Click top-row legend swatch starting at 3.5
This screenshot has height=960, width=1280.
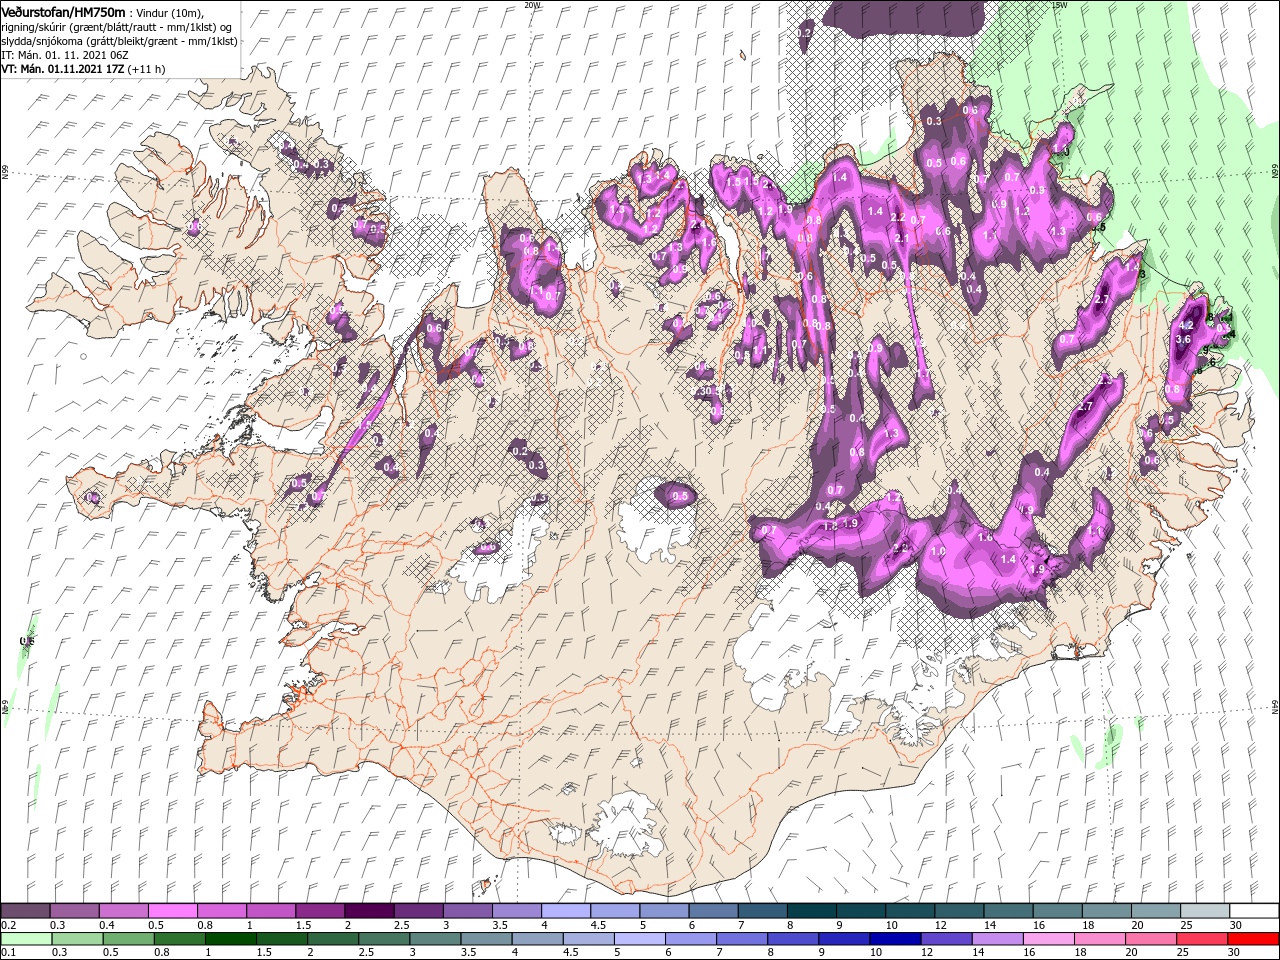pos(516,911)
